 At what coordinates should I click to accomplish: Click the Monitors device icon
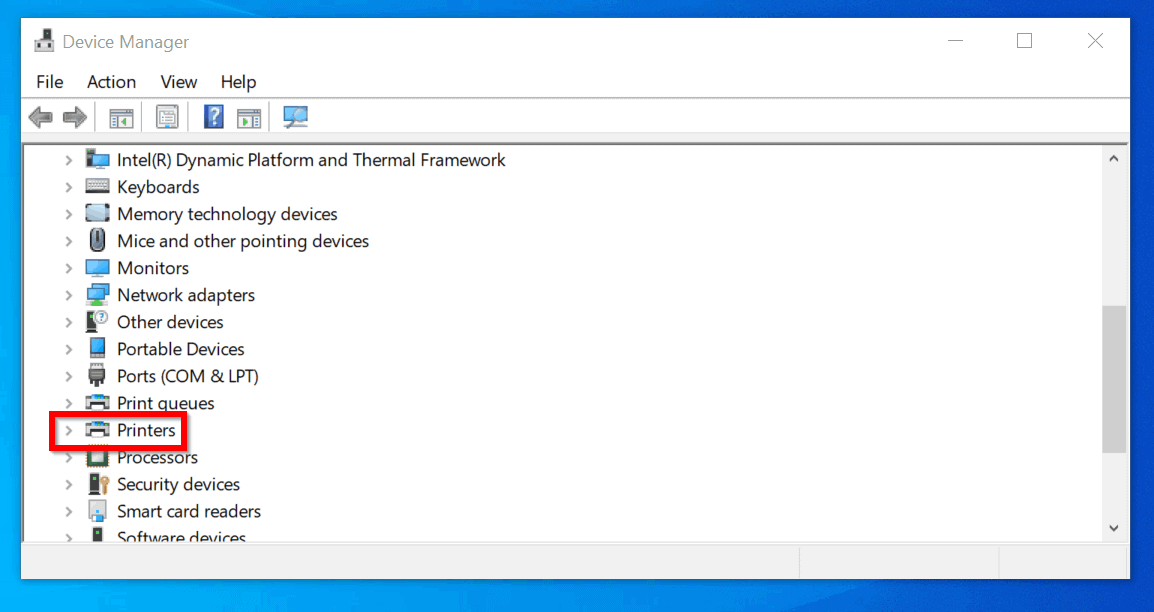coord(97,267)
